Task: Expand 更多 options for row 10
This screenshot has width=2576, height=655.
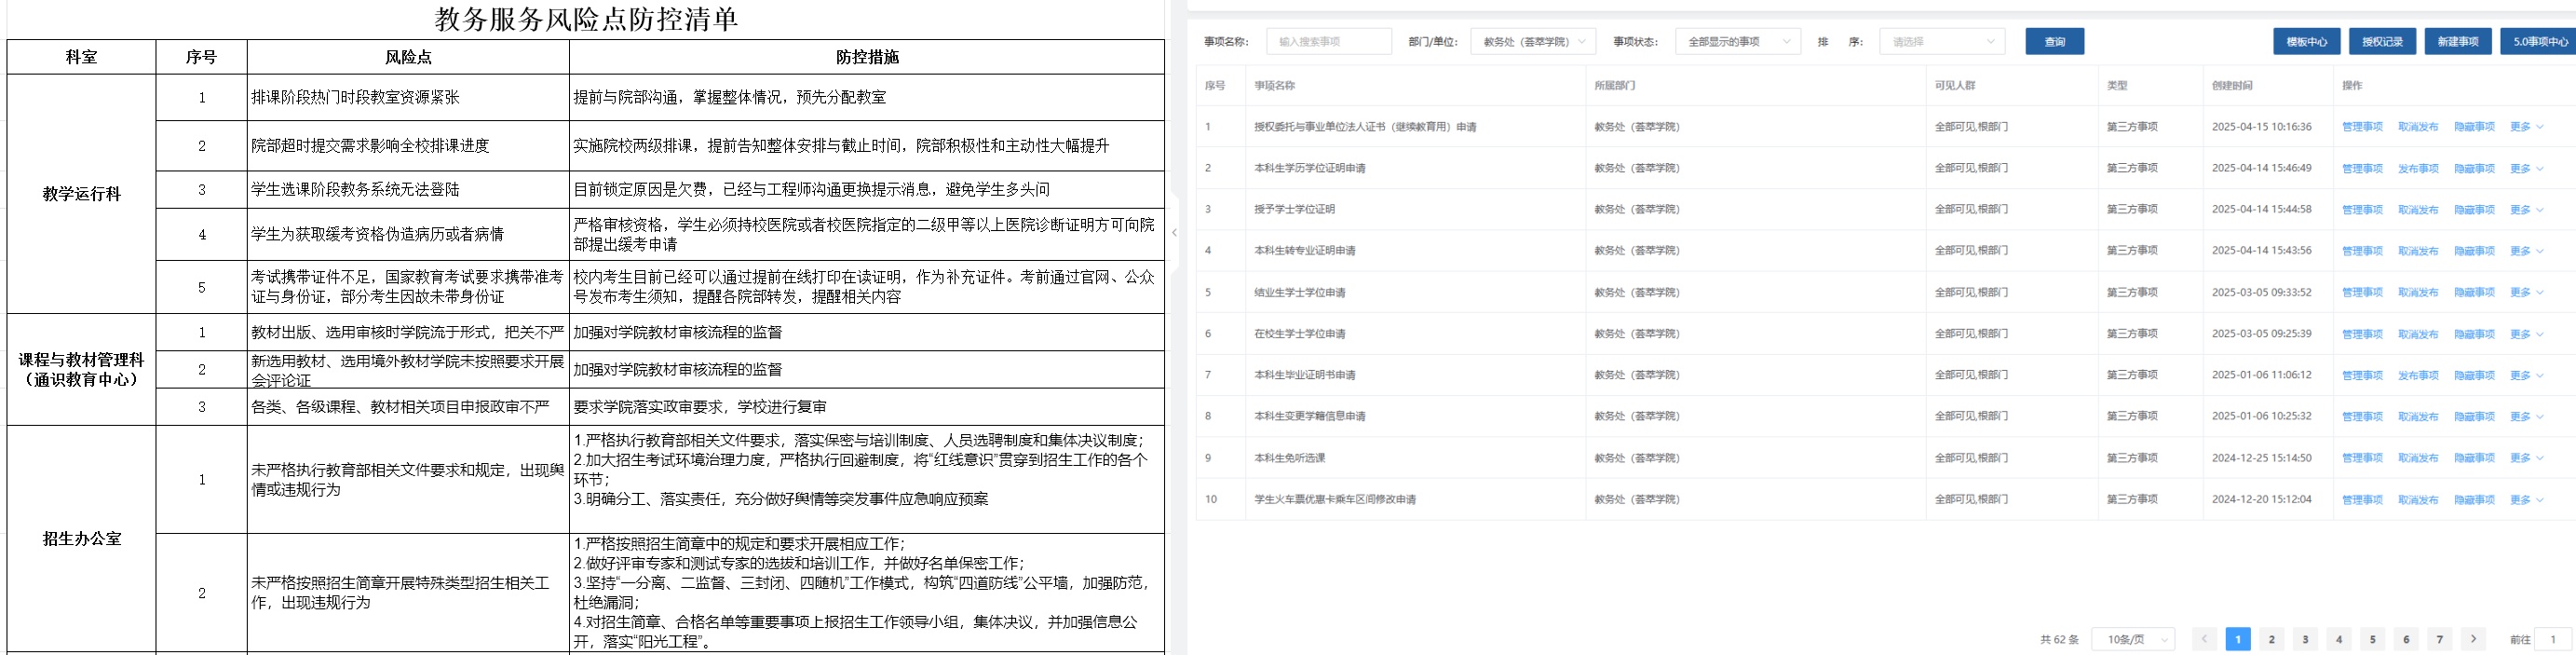Action: point(2525,500)
